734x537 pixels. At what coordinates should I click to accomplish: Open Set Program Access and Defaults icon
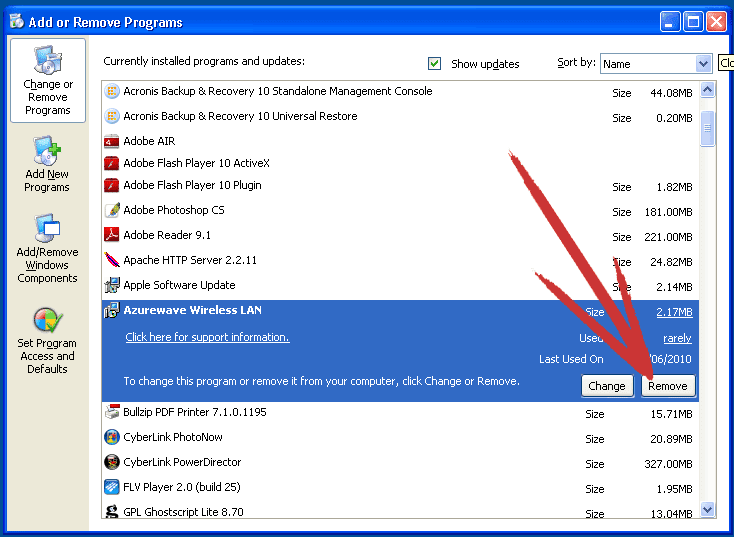click(47, 320)
